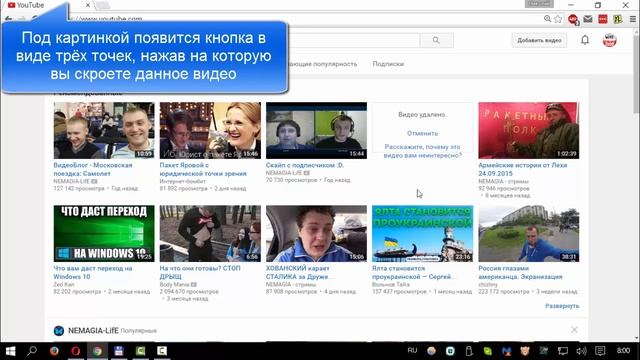
Task: Open Zed Kan channel link
Action: (x=64, y=284)
